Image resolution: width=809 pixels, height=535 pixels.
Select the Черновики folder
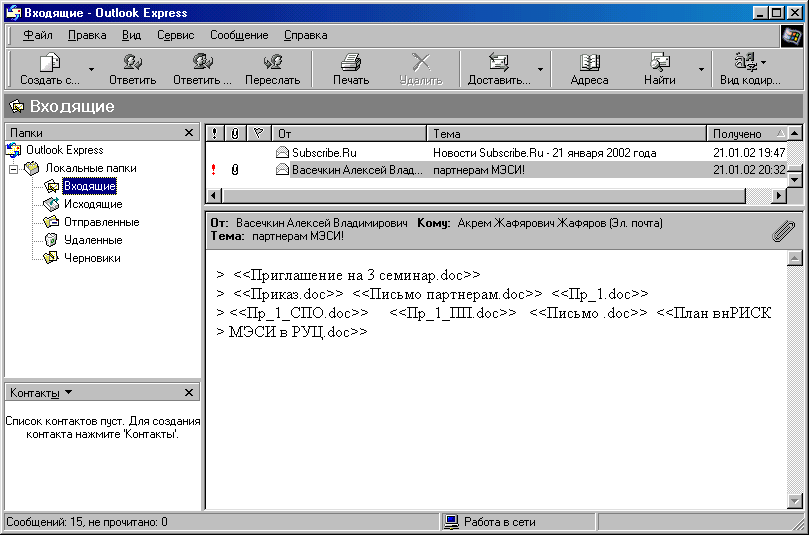(x=92, y=258)
